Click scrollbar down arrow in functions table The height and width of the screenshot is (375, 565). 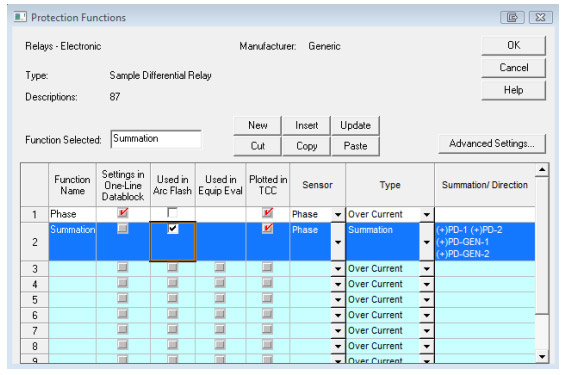pyautogui.click(x=542, y=357)
